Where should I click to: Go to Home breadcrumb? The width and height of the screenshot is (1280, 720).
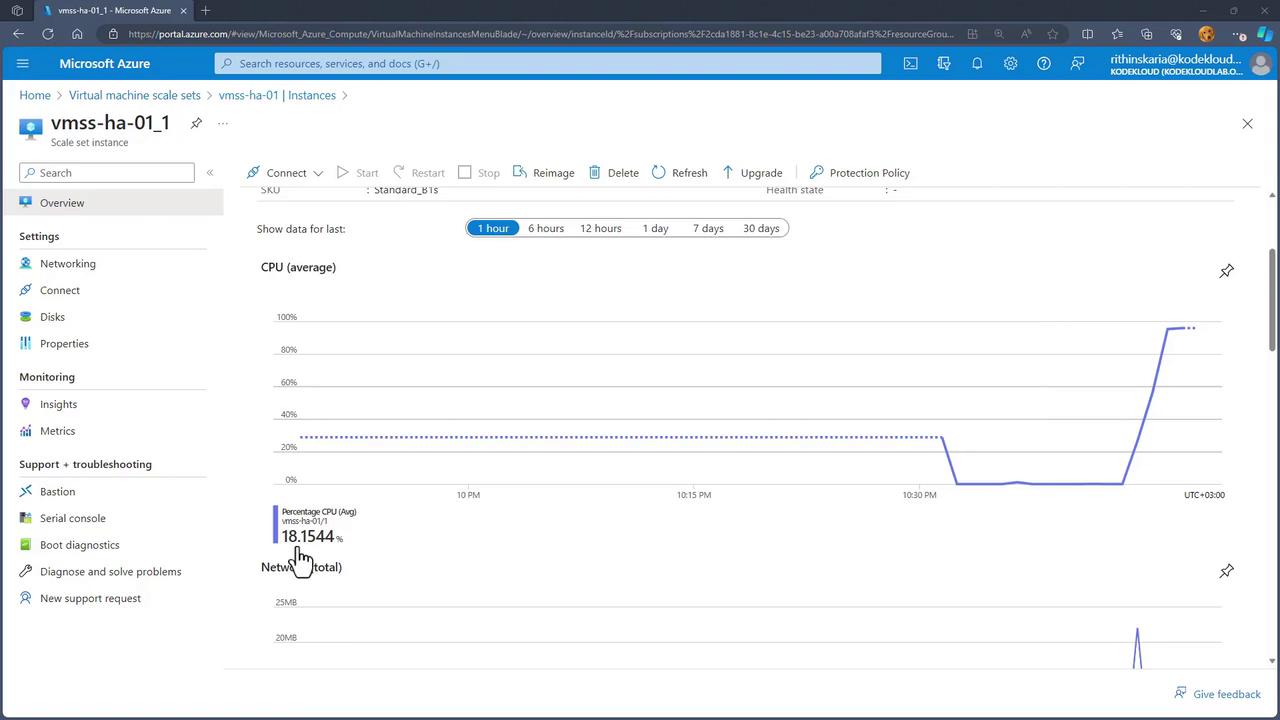35,95
